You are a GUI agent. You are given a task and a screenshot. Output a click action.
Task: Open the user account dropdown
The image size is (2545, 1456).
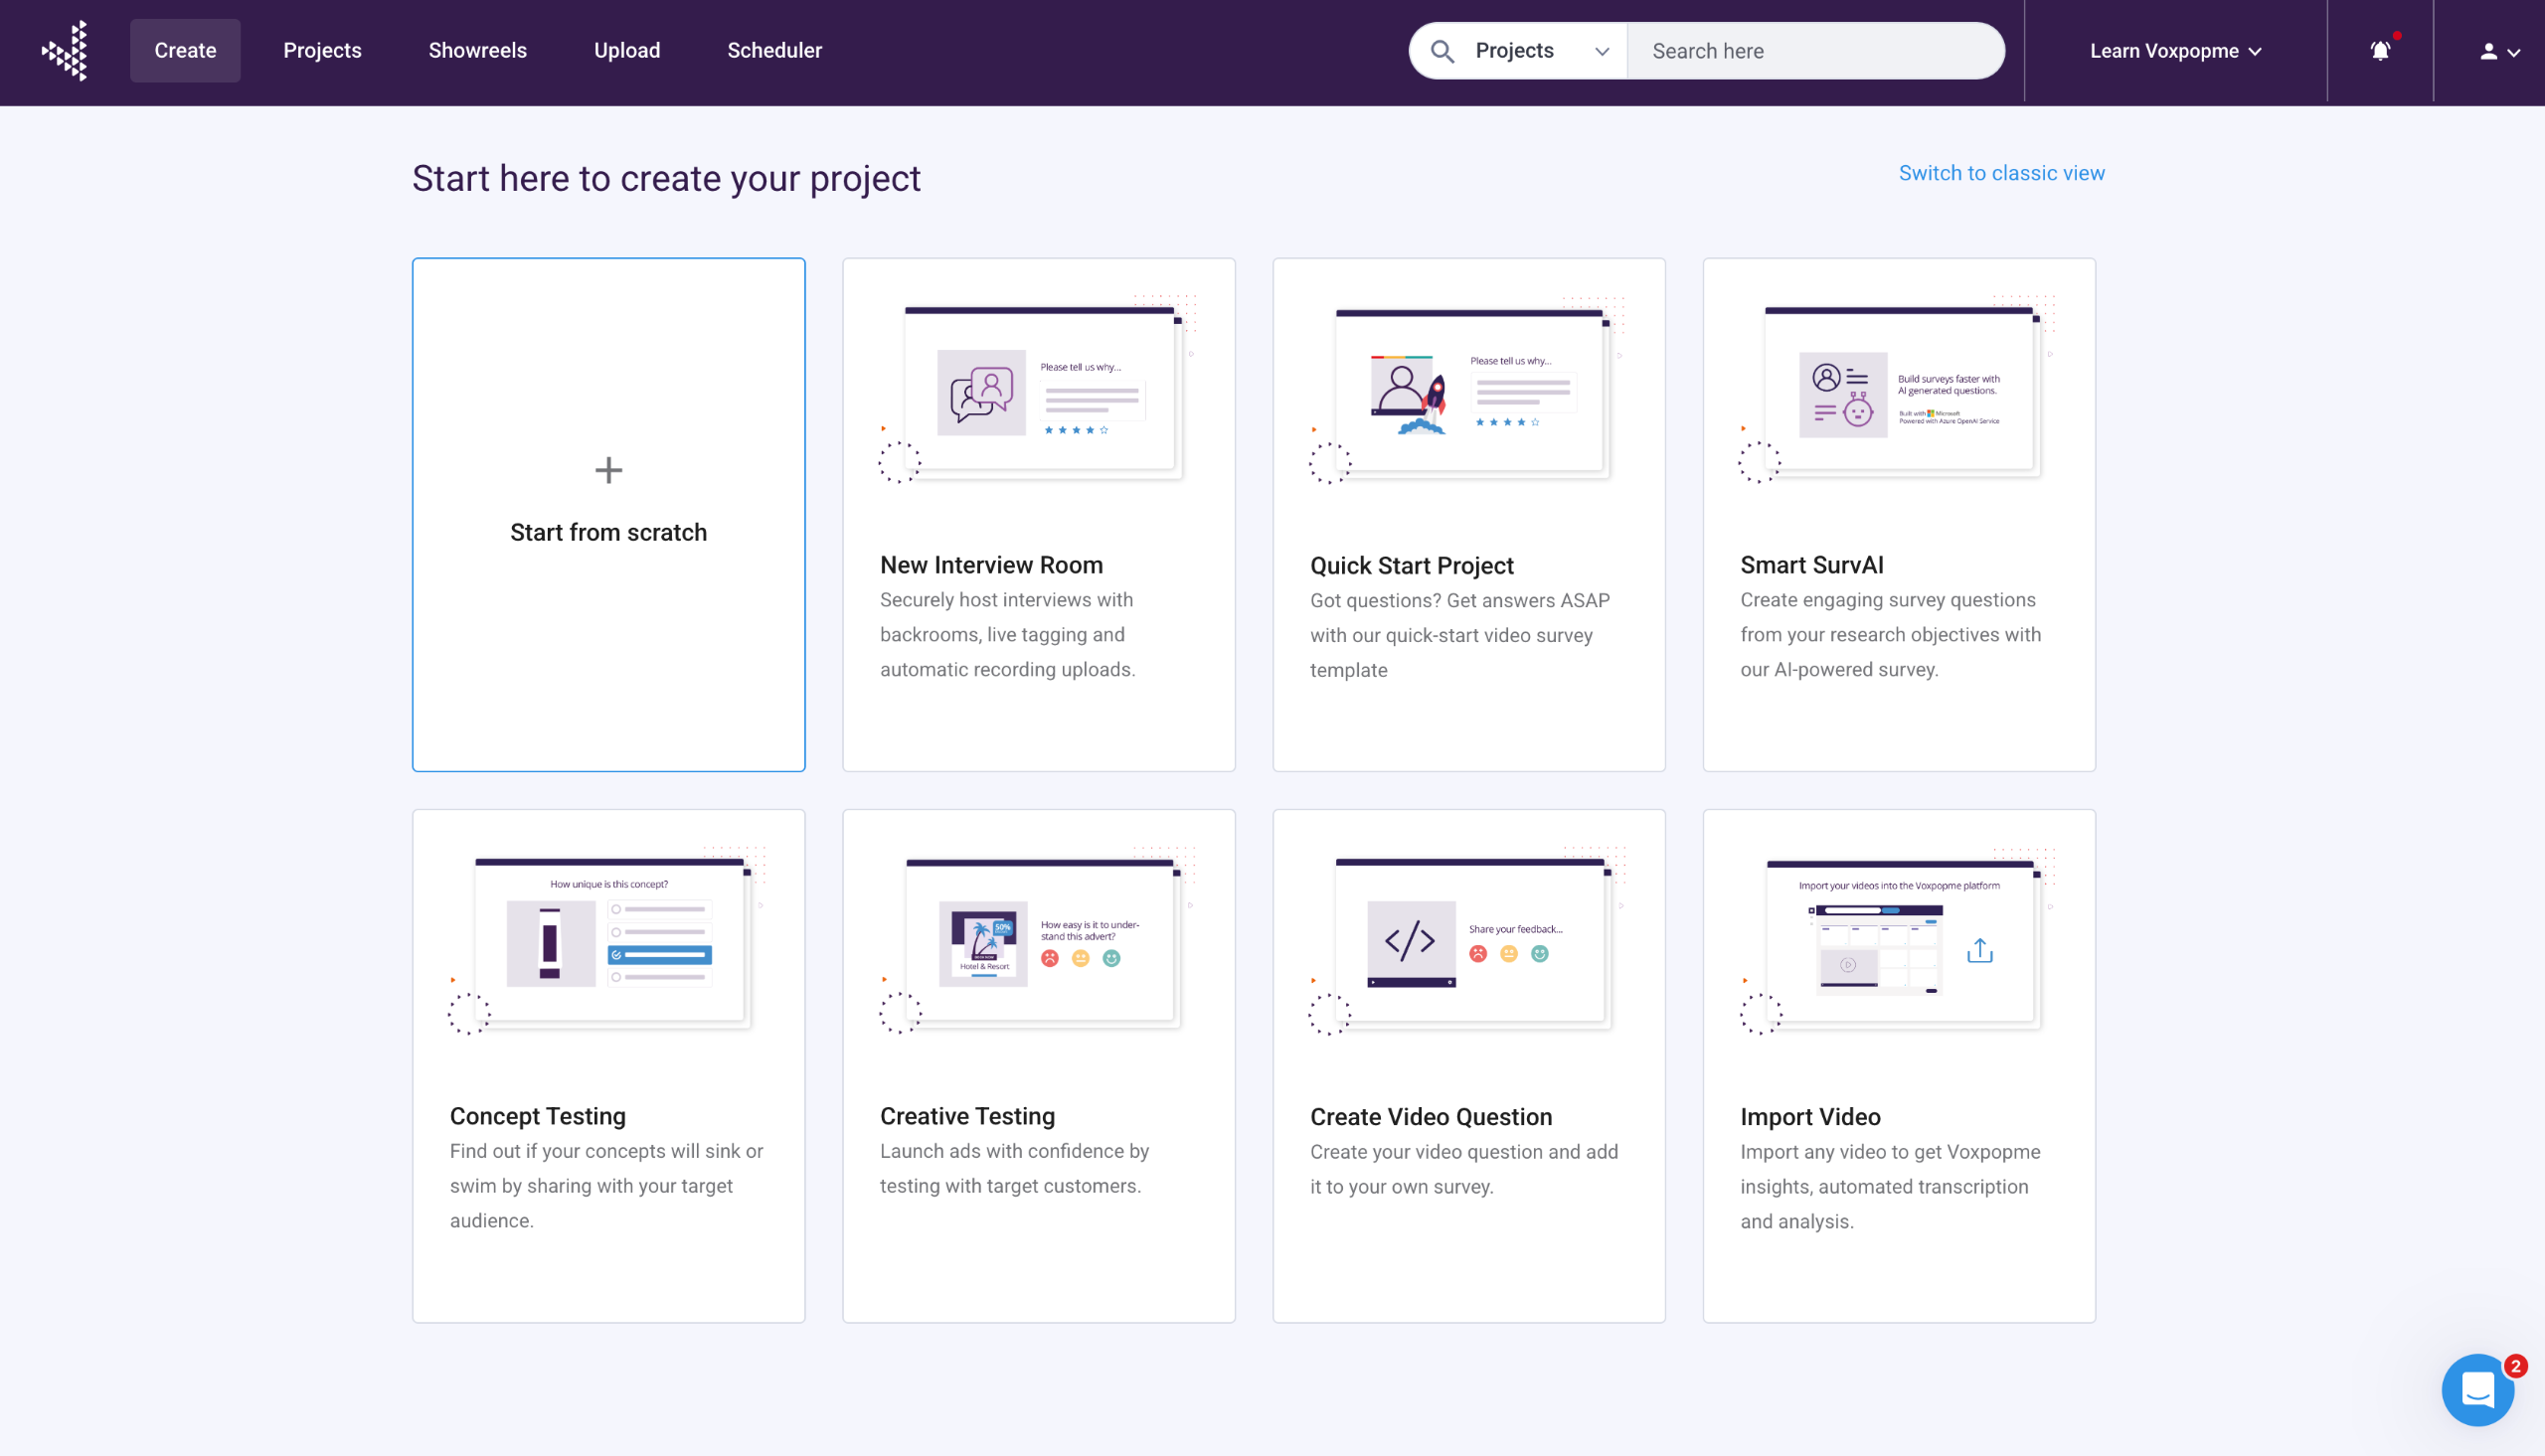tap(2498, 51)
